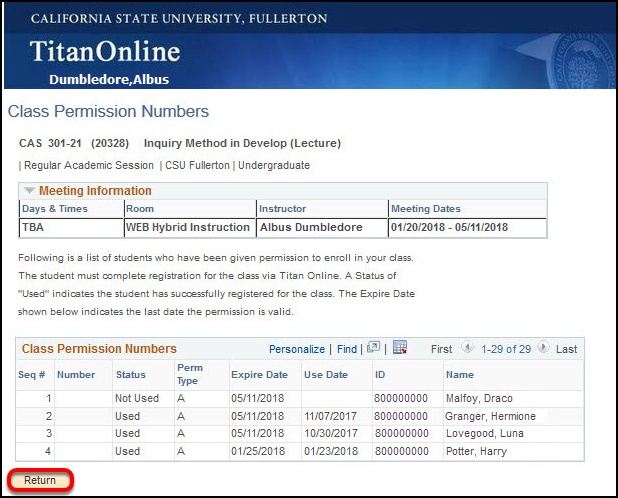Click the university seal in banner
618x498 pixels.
click(x=581, y=60)
